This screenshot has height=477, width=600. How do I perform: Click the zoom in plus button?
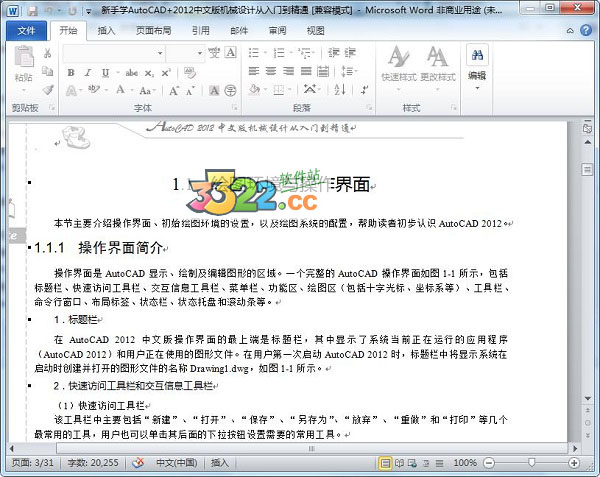point(574,463)
